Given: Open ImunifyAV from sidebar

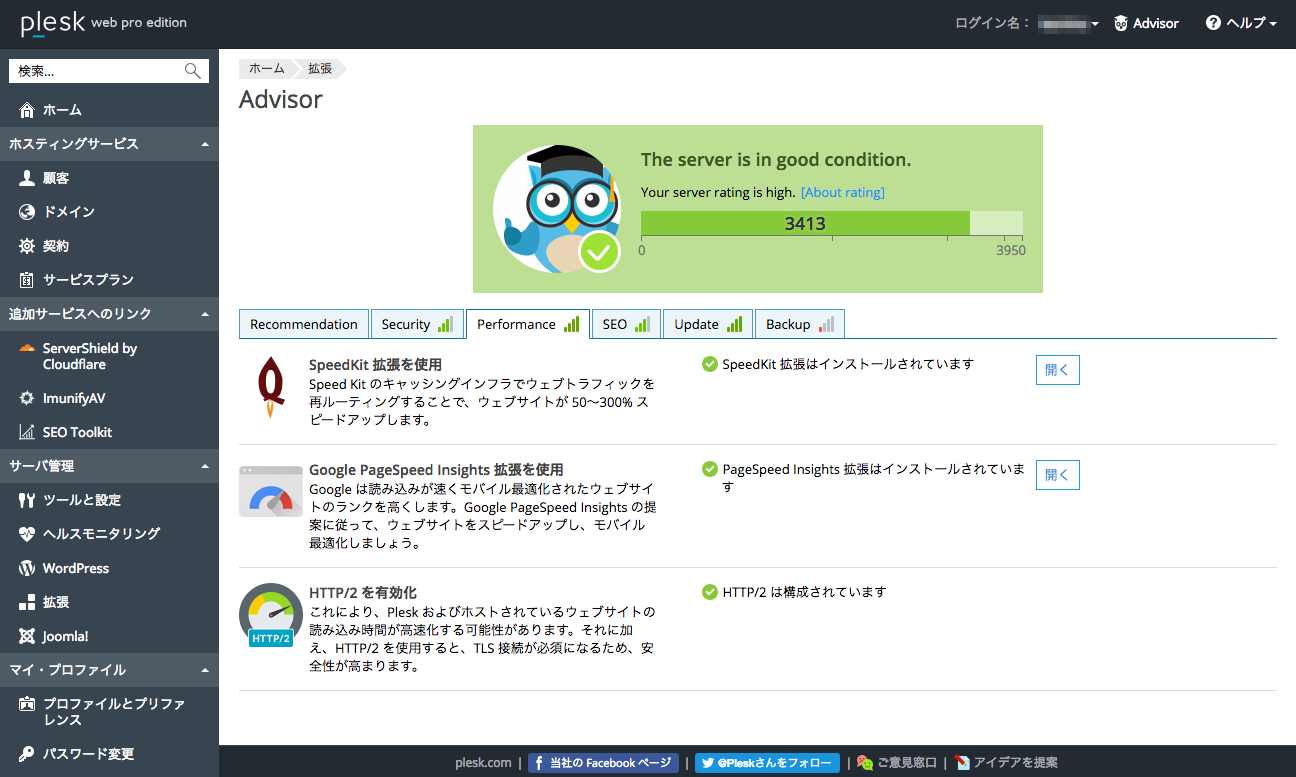Looking at the screenshot, I should coord(73,398).
